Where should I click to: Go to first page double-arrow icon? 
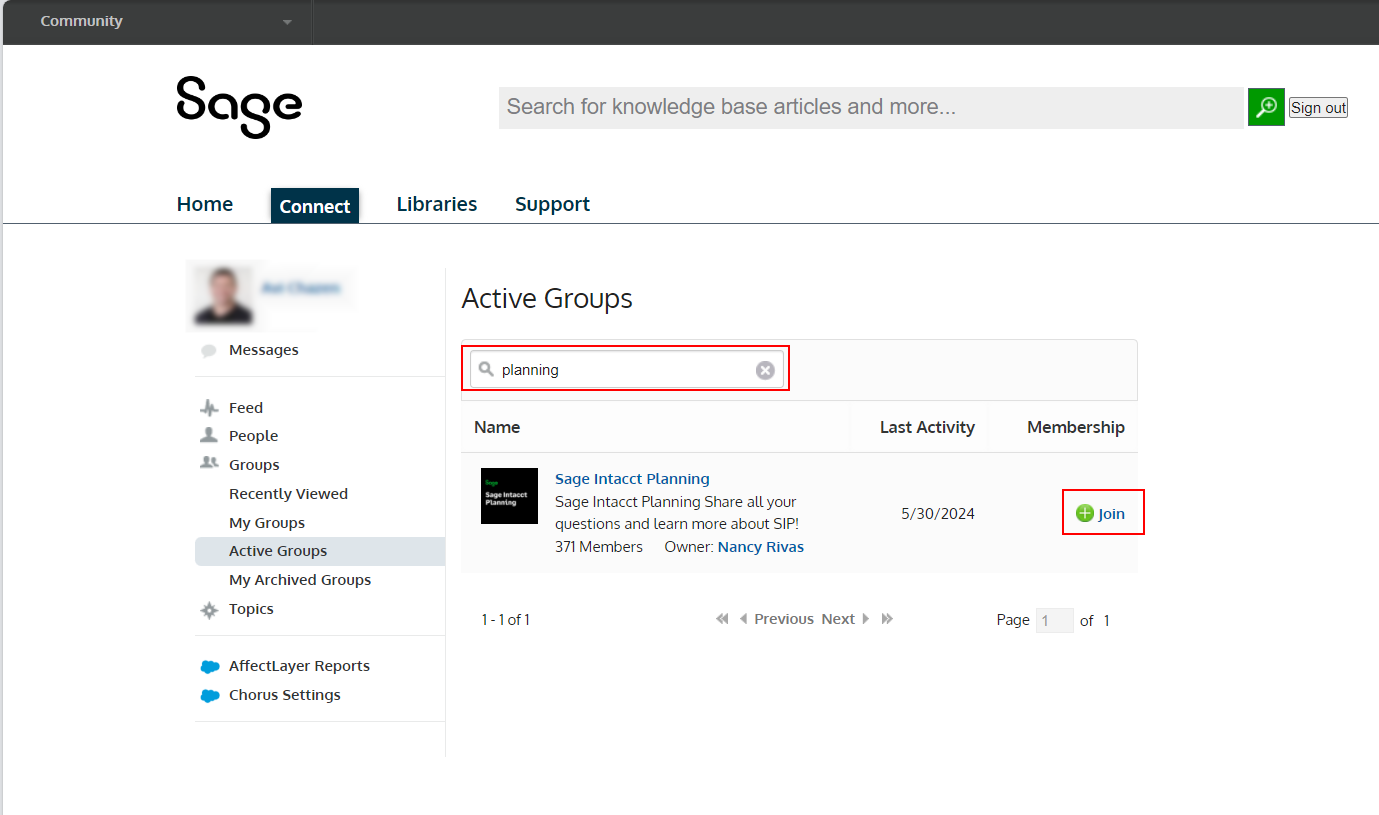pyautogui.click(x=722, y=619)
